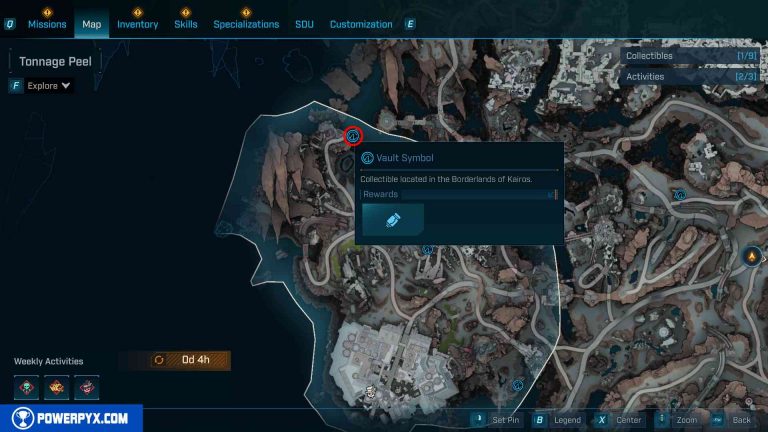Click the B key icon for Legend

[x=539, y=420]
